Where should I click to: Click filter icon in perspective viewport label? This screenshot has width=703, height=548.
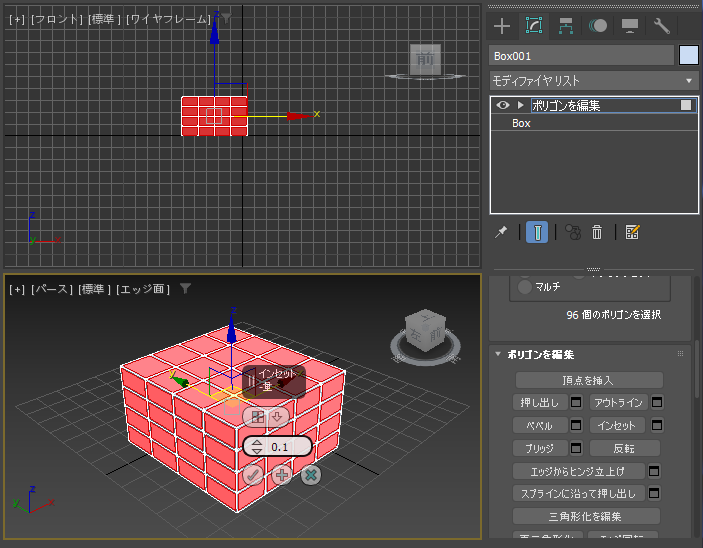tap(185, 288)
